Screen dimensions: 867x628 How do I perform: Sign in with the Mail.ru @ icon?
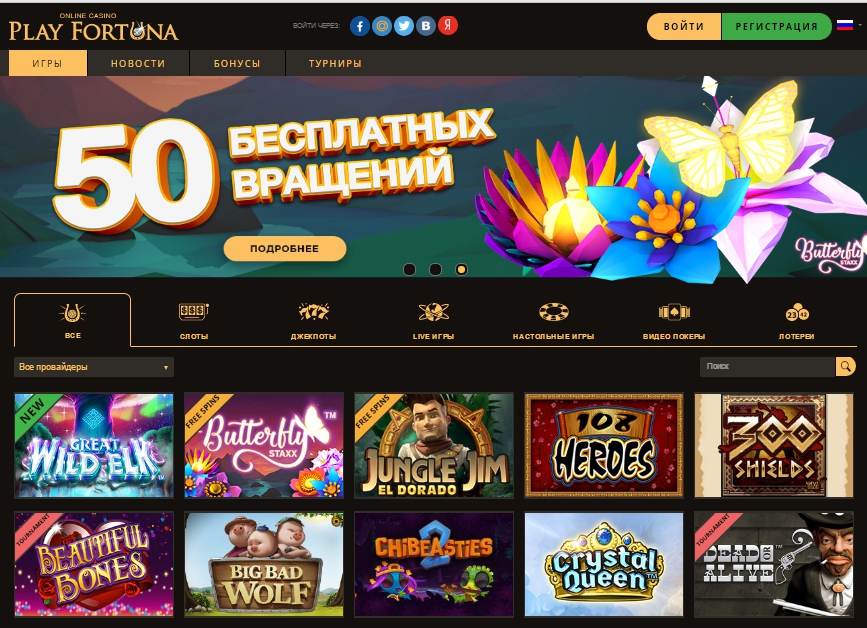coord(382,26)
